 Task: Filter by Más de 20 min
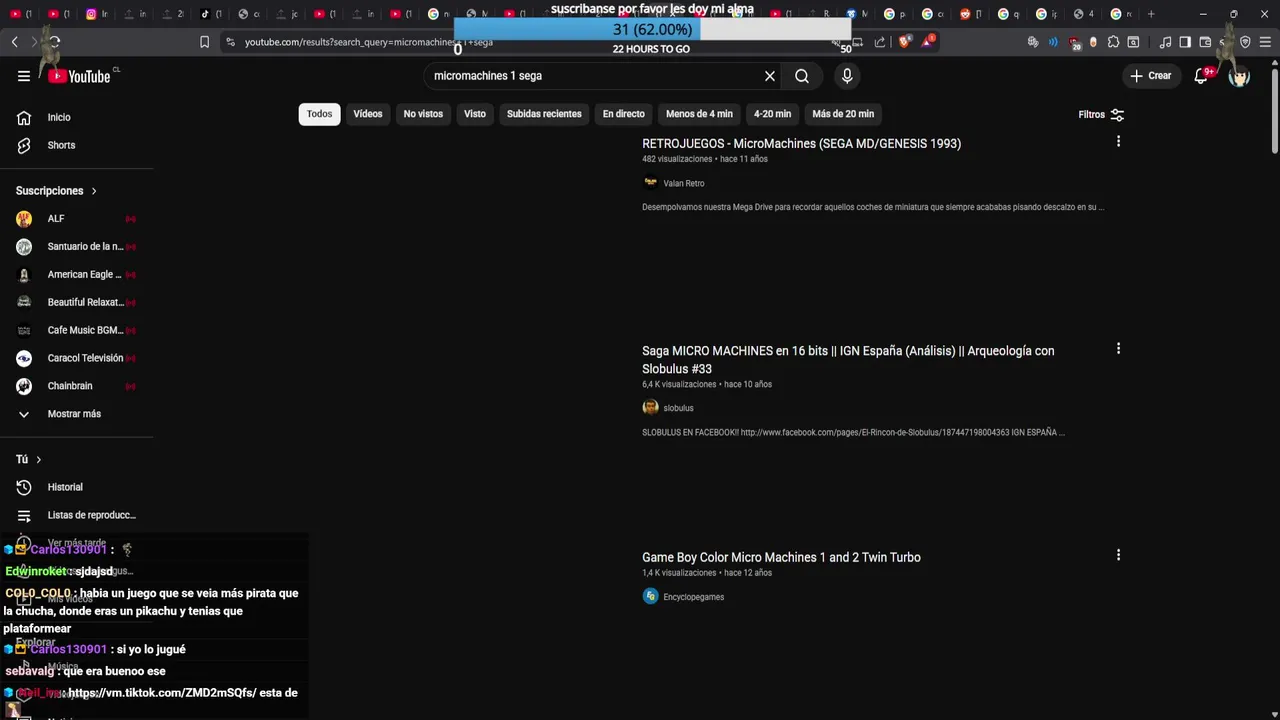(x=843, y=114)
